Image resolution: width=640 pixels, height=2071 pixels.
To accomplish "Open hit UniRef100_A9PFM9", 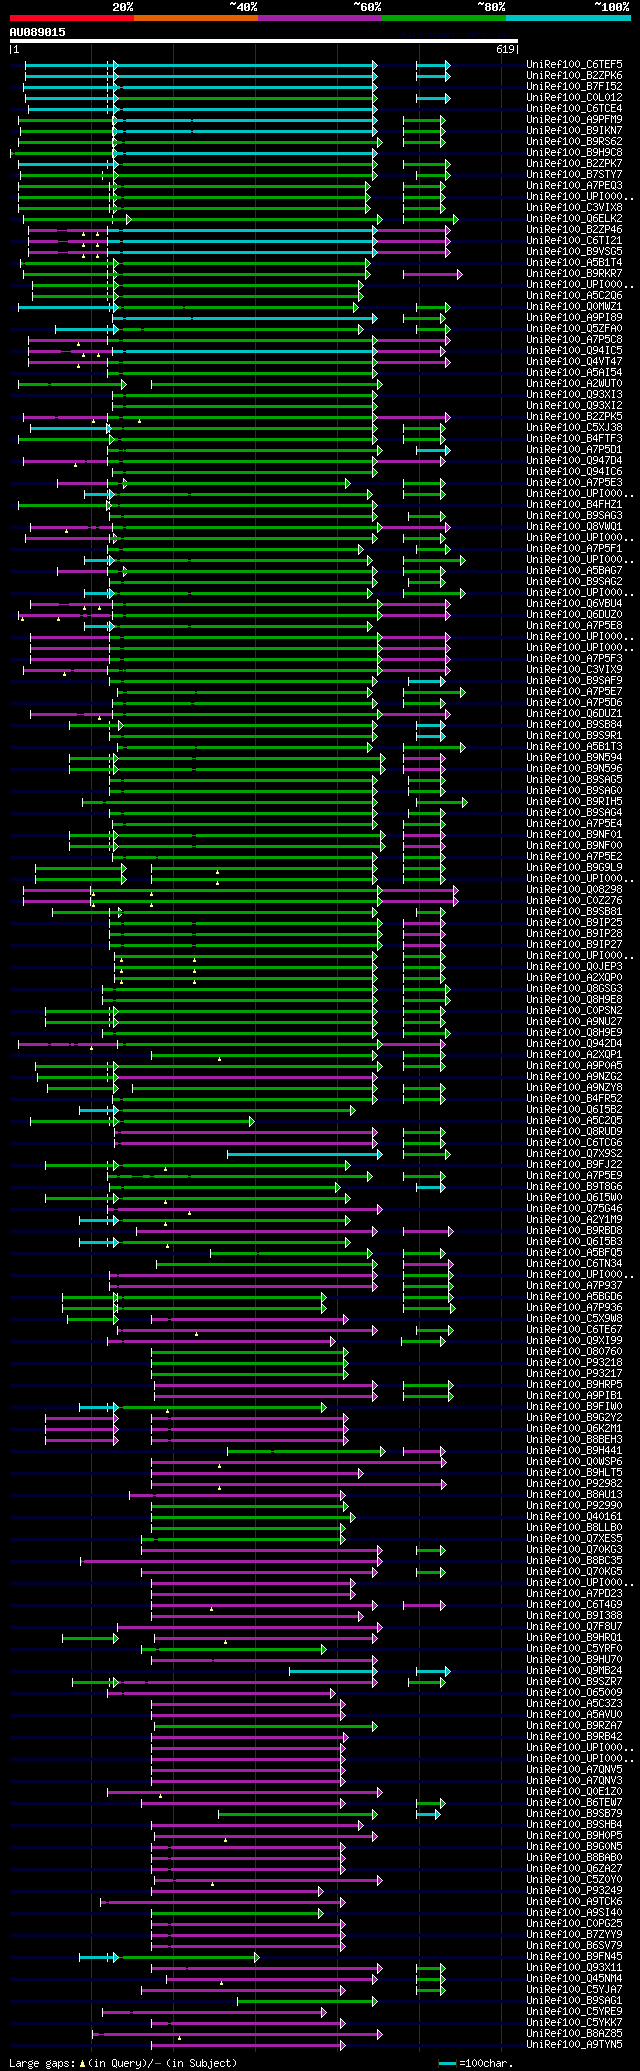I will click(x=574, y=119).
